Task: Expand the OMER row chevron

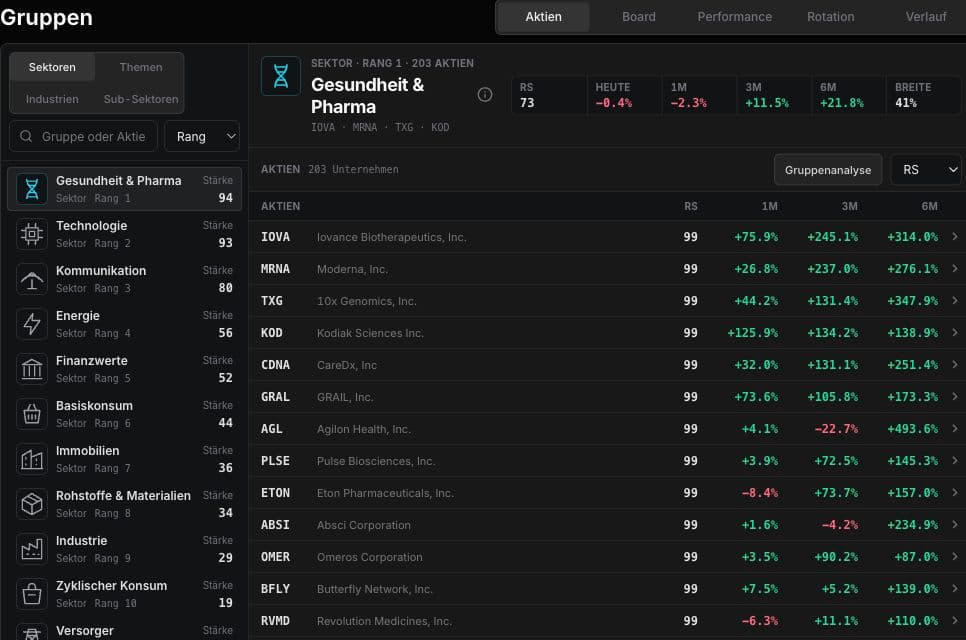Action: [954, 557]
